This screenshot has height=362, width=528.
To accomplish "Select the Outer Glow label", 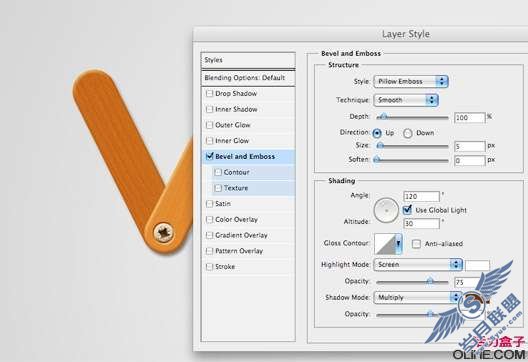I will 233,125.
